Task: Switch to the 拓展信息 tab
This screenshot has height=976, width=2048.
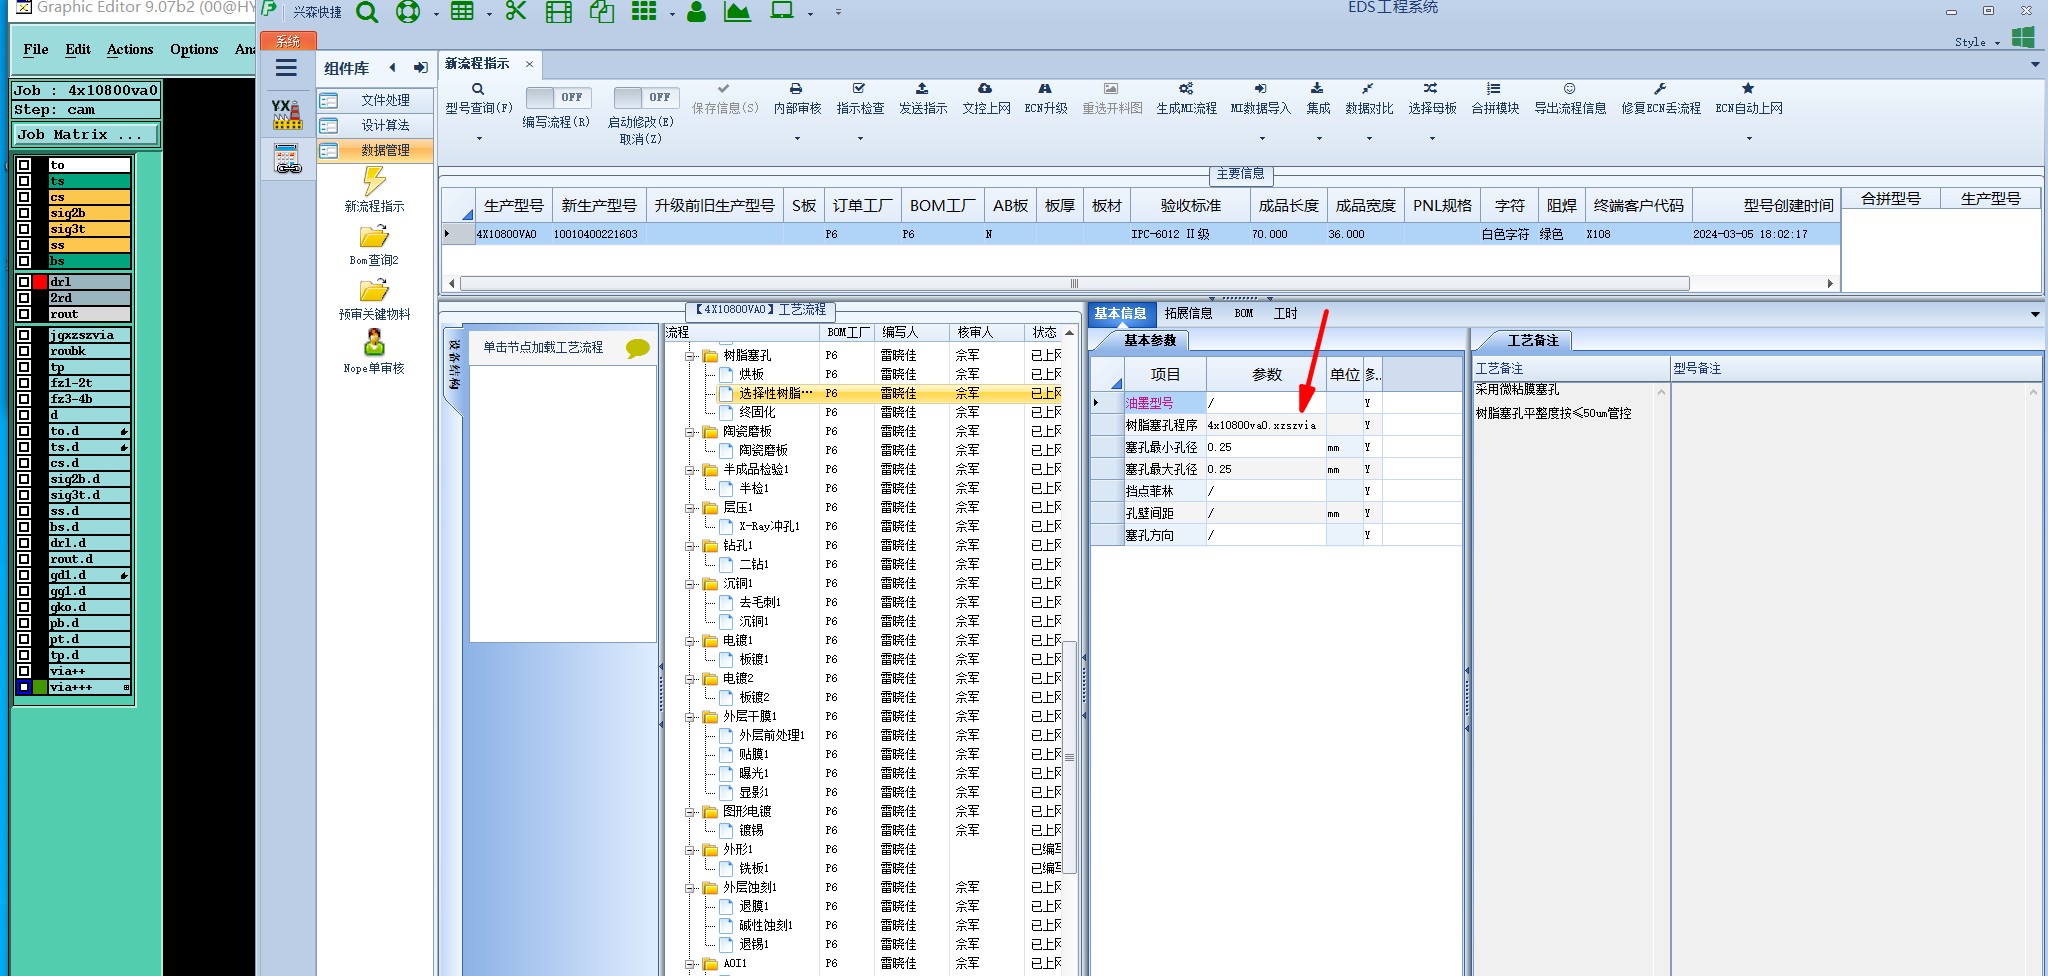Action: pos(1188,314)
